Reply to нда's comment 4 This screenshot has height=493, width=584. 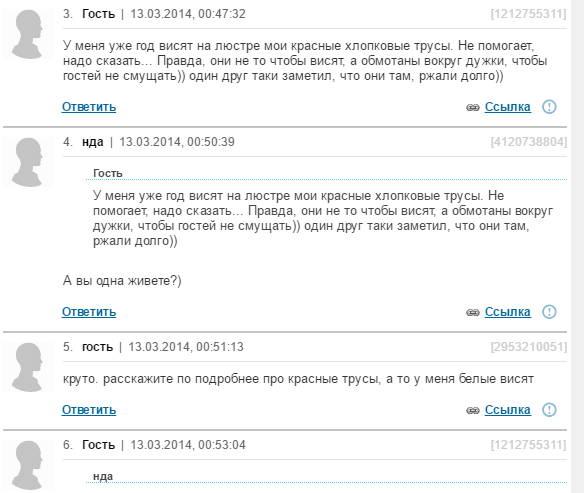(89, 312)
